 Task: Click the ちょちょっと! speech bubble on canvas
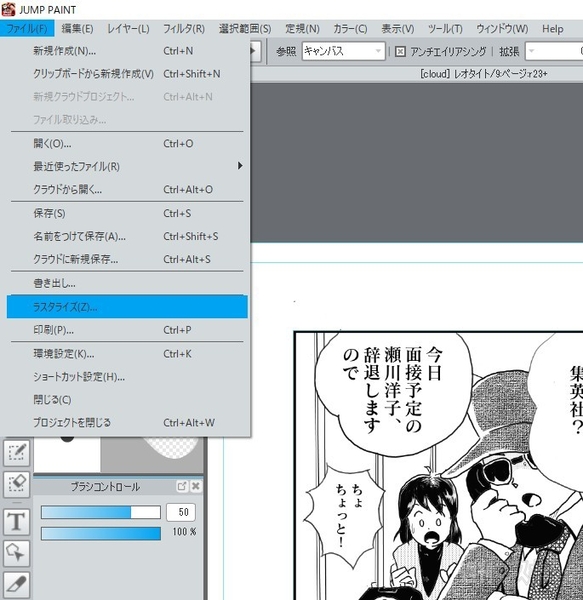344,515
